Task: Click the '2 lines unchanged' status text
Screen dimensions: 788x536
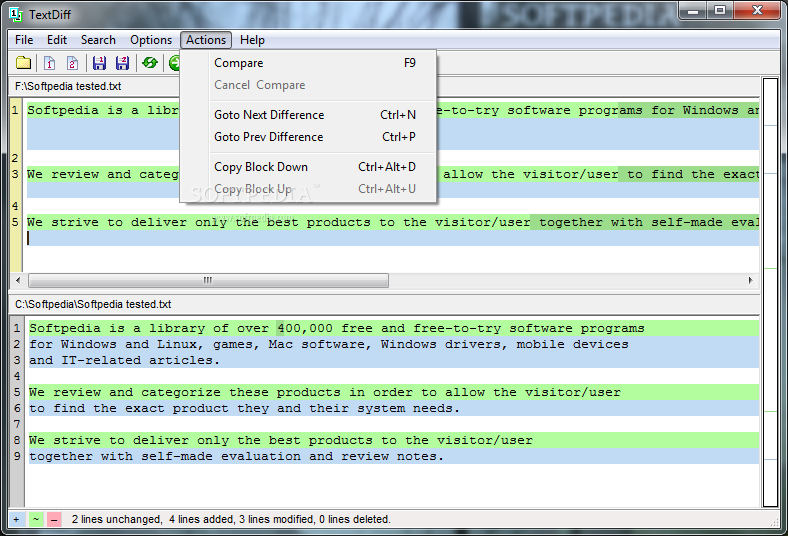Action: [x=116, y=519]
